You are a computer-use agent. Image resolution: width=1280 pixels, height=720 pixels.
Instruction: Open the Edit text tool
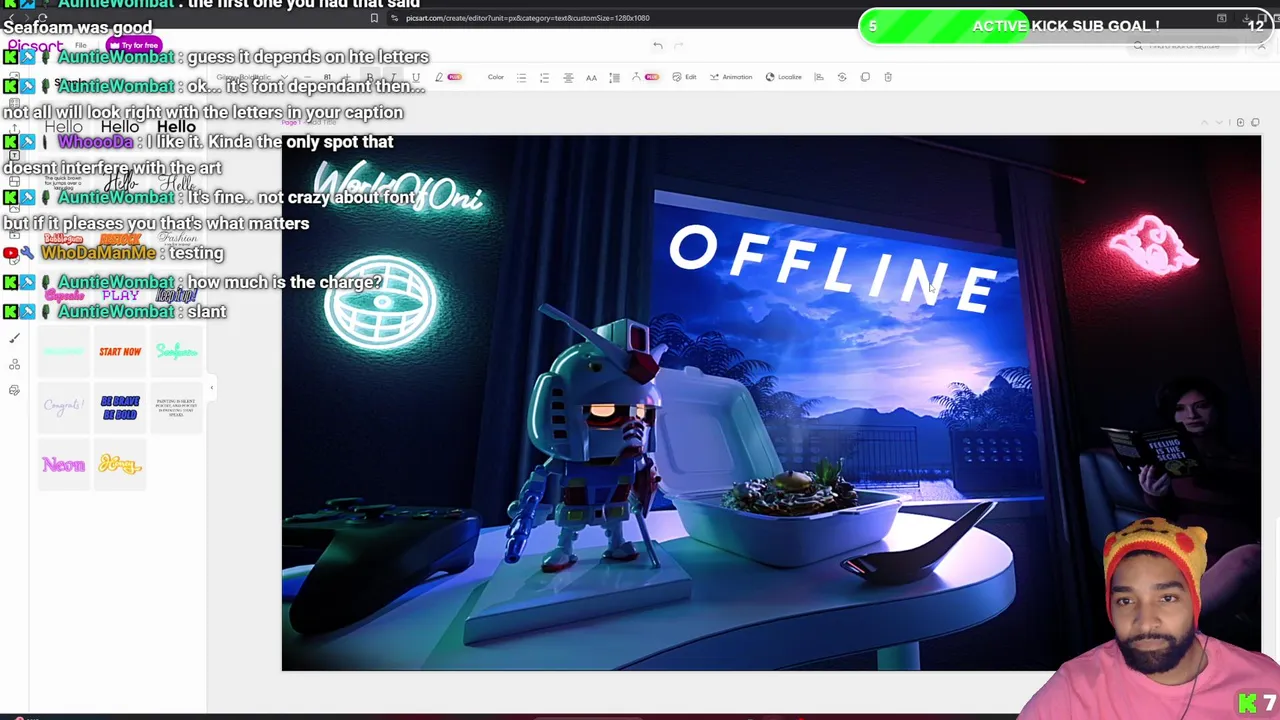point(684,77)
